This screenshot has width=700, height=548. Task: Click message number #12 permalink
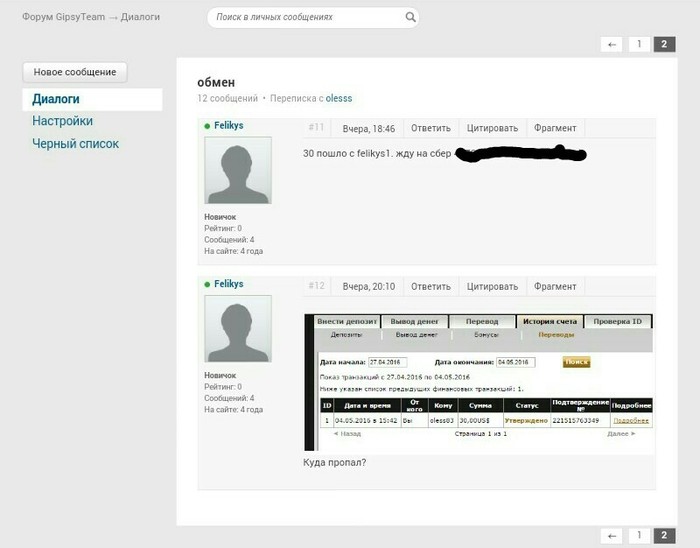(316, 286)
